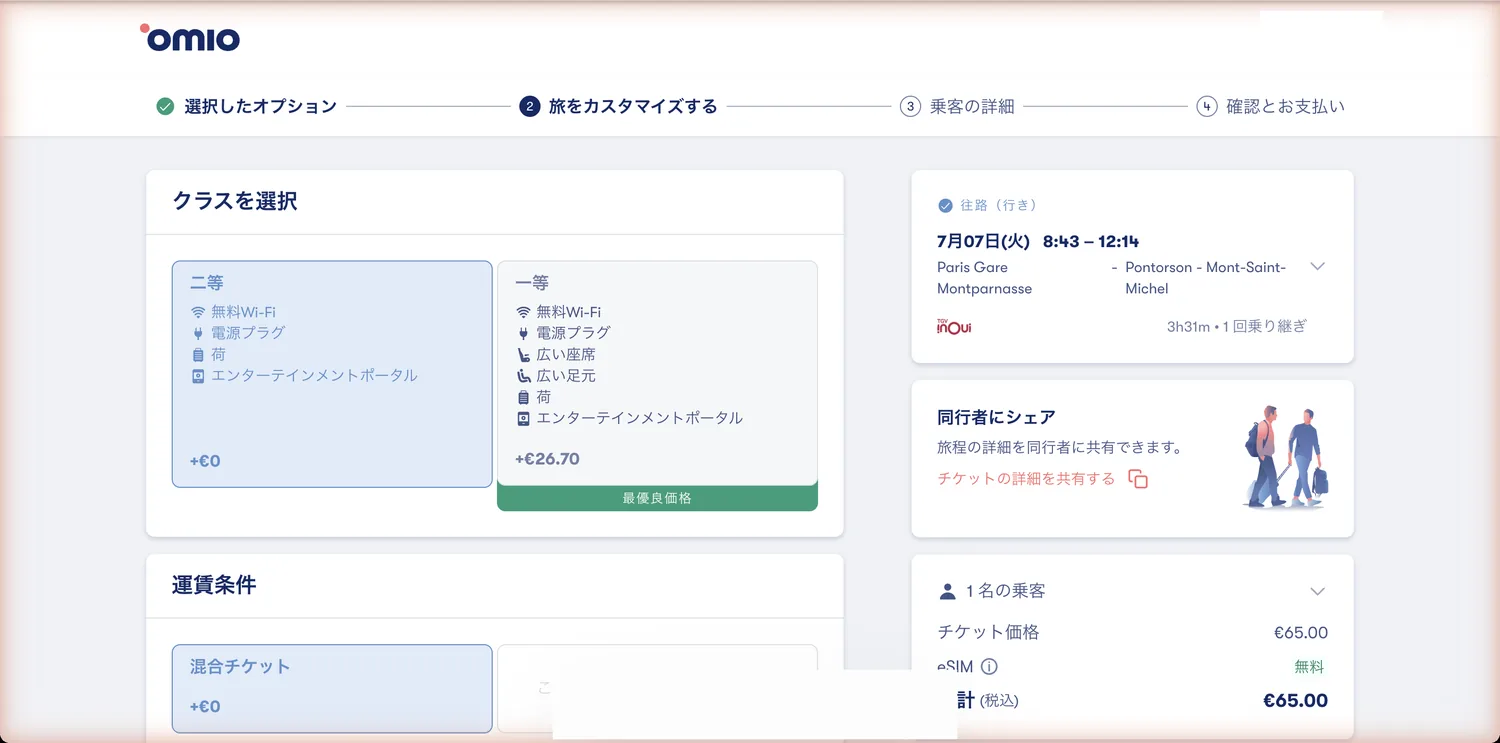This screenshot has width=1500, height=743.
Task: Expand the 1名の乗客 passenger chevron
Action: pos(1318,591)
